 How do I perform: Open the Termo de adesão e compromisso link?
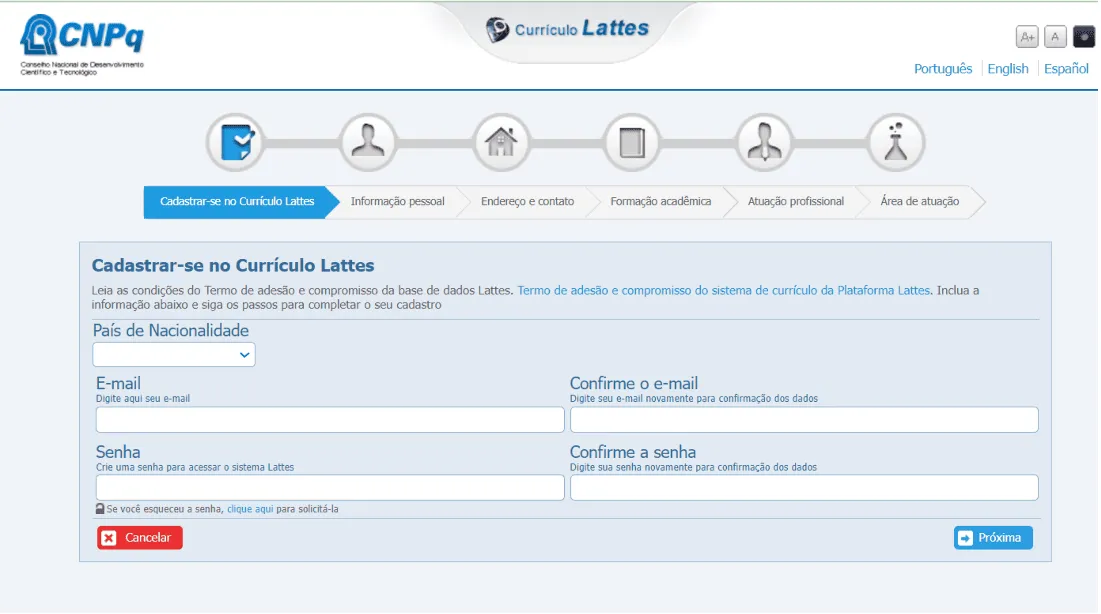coord(723,290)
